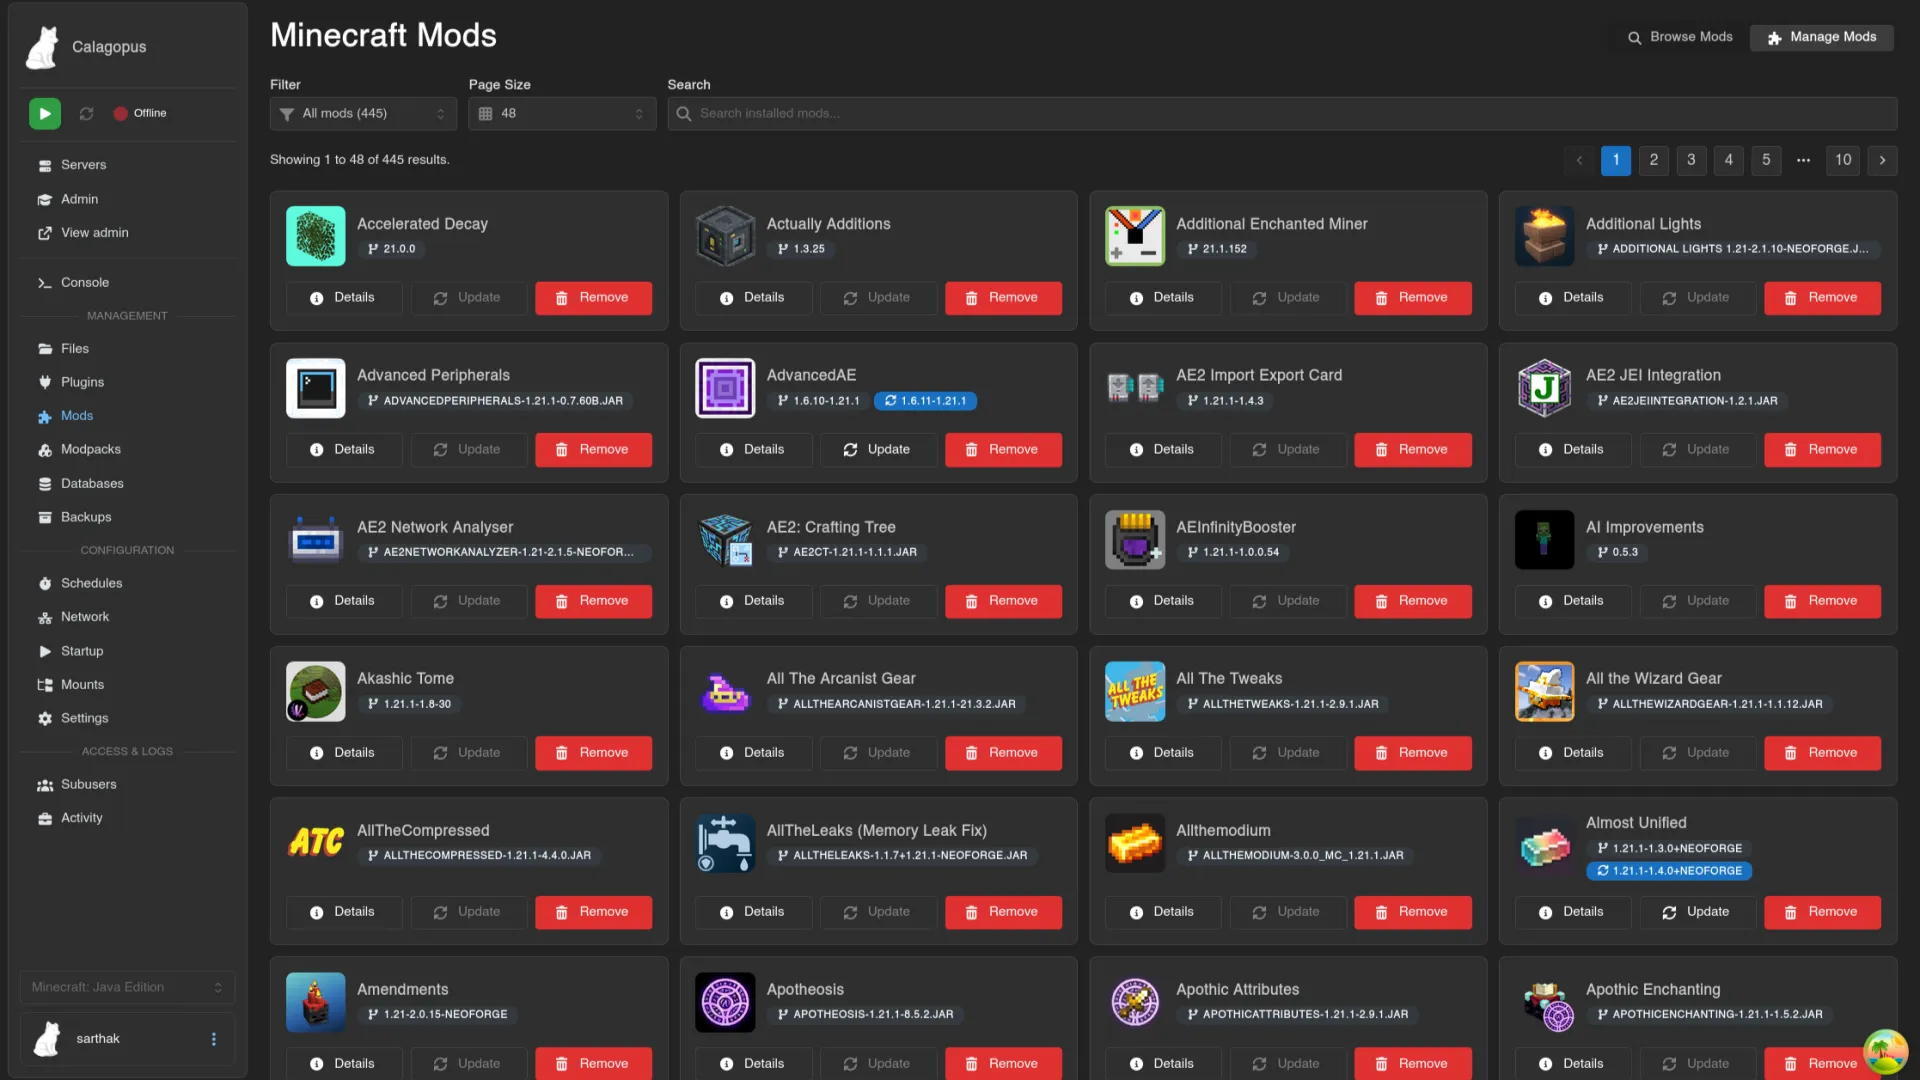Go to page 3 of results
1920x1080 pixels.
pos(1691,160)
